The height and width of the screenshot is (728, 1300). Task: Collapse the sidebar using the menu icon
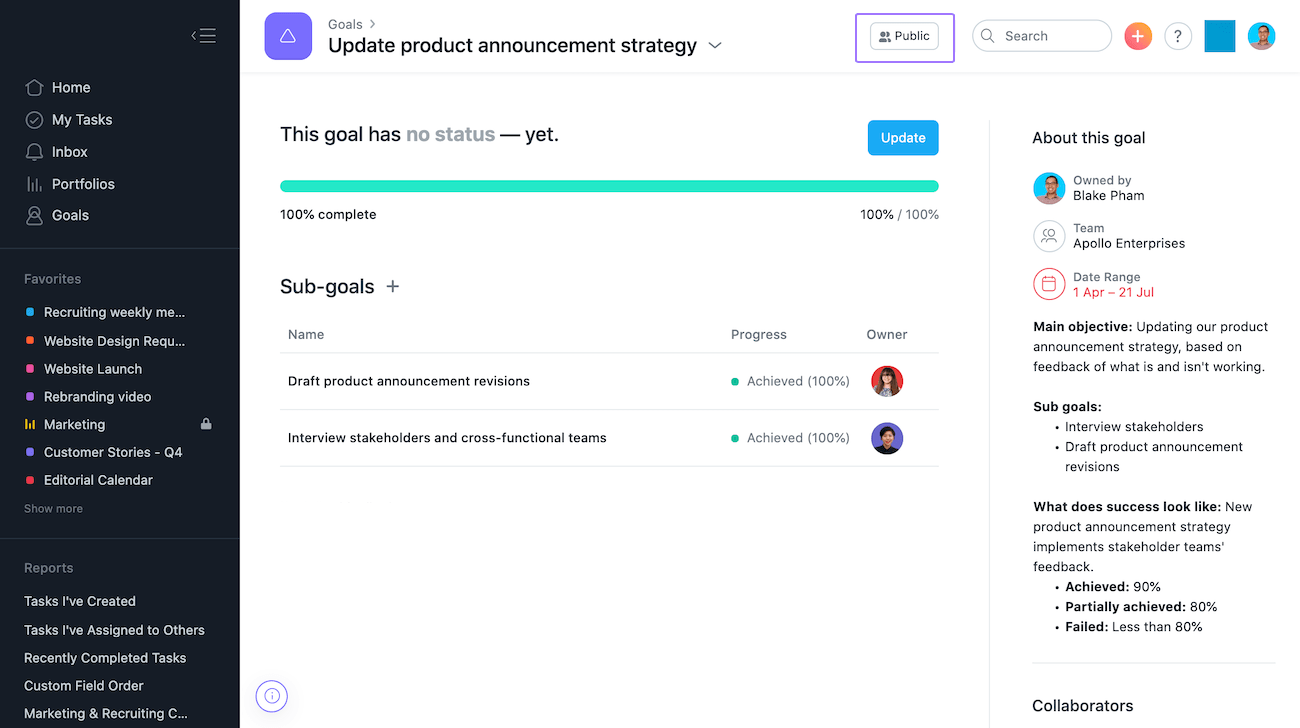(x=204, y=36)
